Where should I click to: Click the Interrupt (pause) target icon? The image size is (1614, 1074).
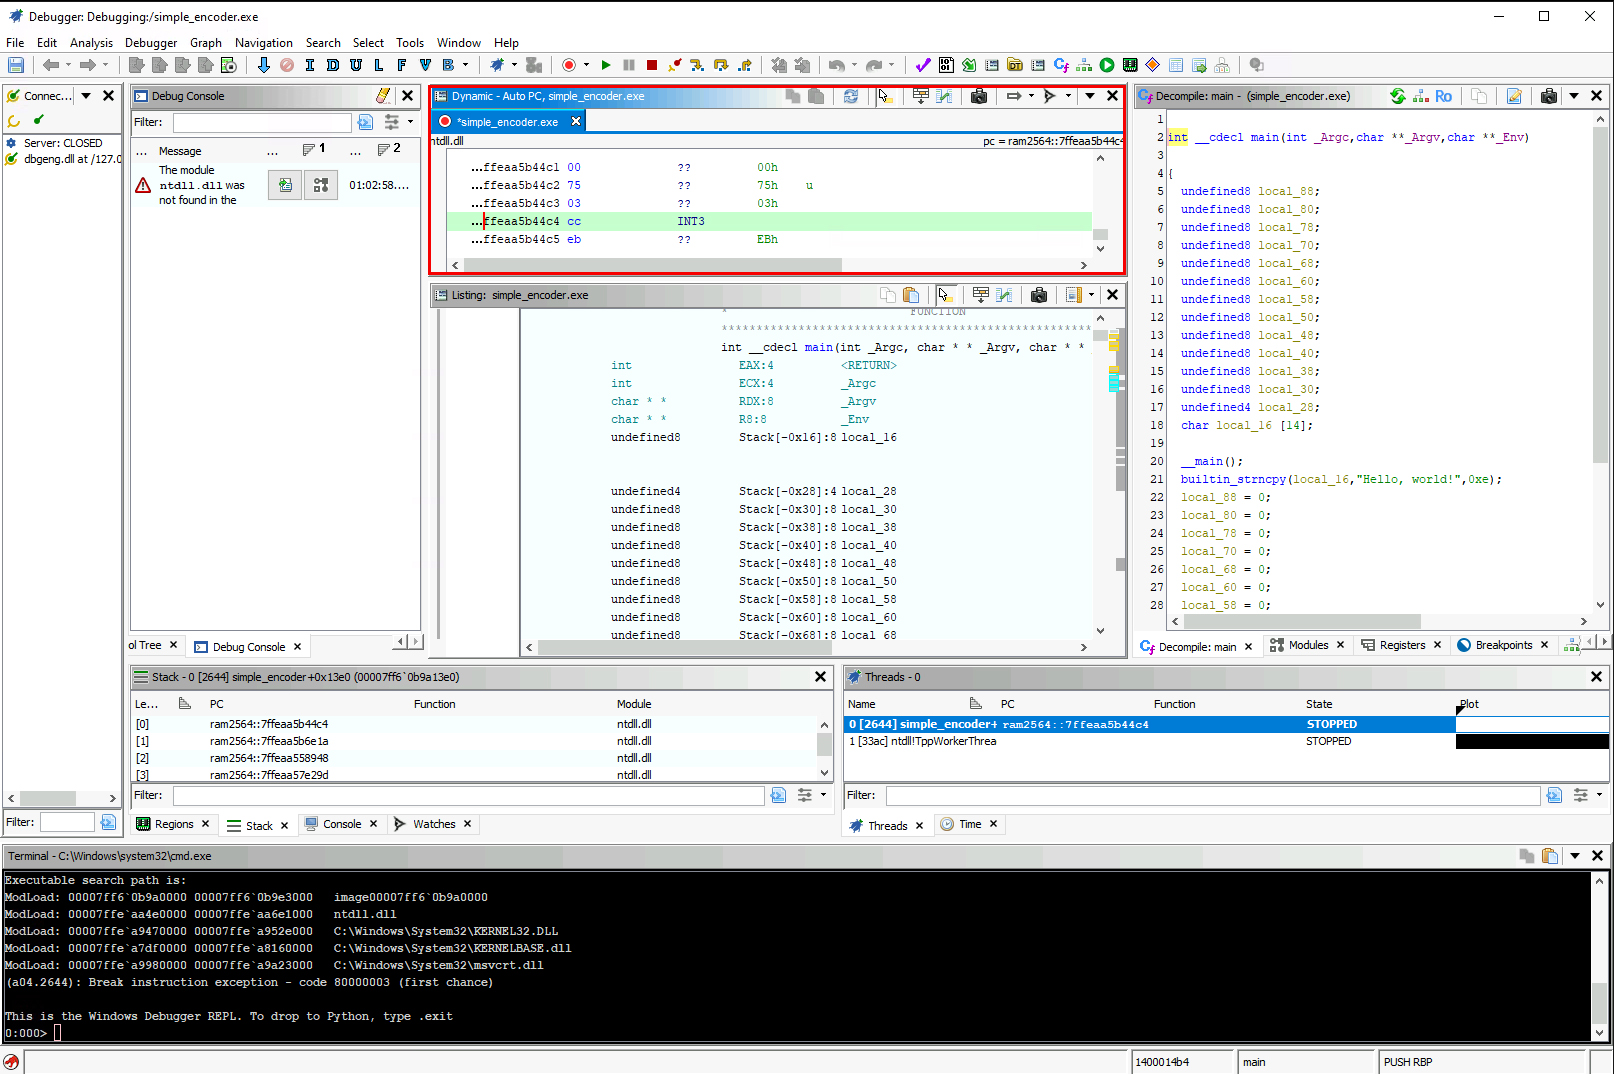[629, 65]
